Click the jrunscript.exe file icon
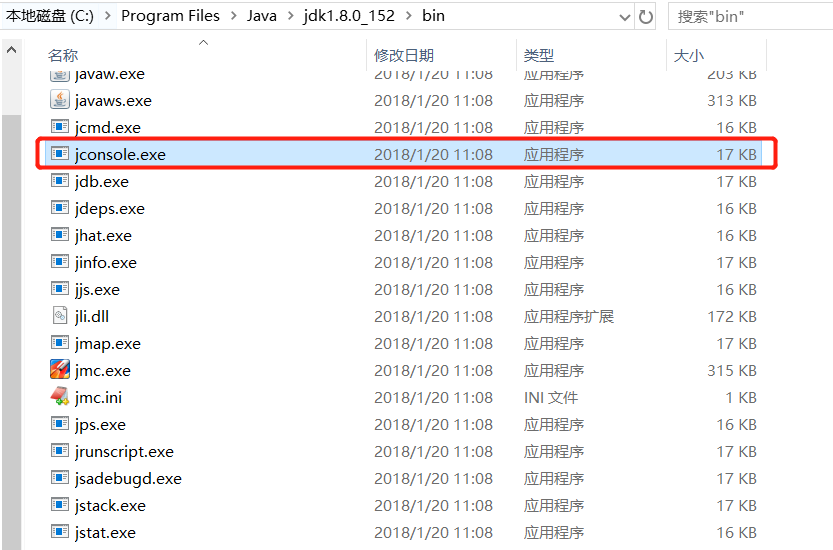The height and width of the screenshot is (550, 833). pyautogui.click(x=60, y=451)
